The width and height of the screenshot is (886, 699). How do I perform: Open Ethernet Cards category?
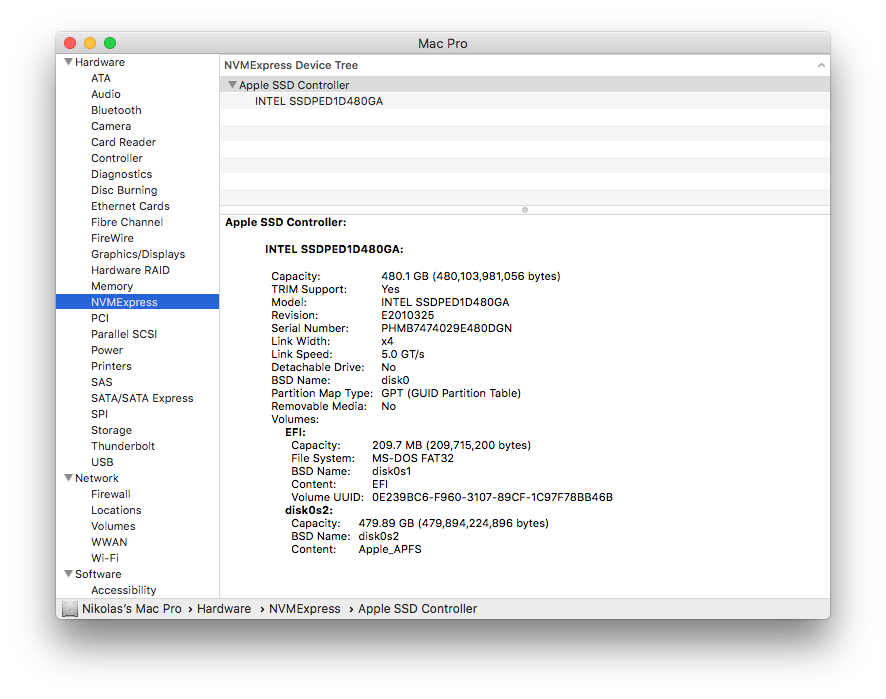[131, 206]
